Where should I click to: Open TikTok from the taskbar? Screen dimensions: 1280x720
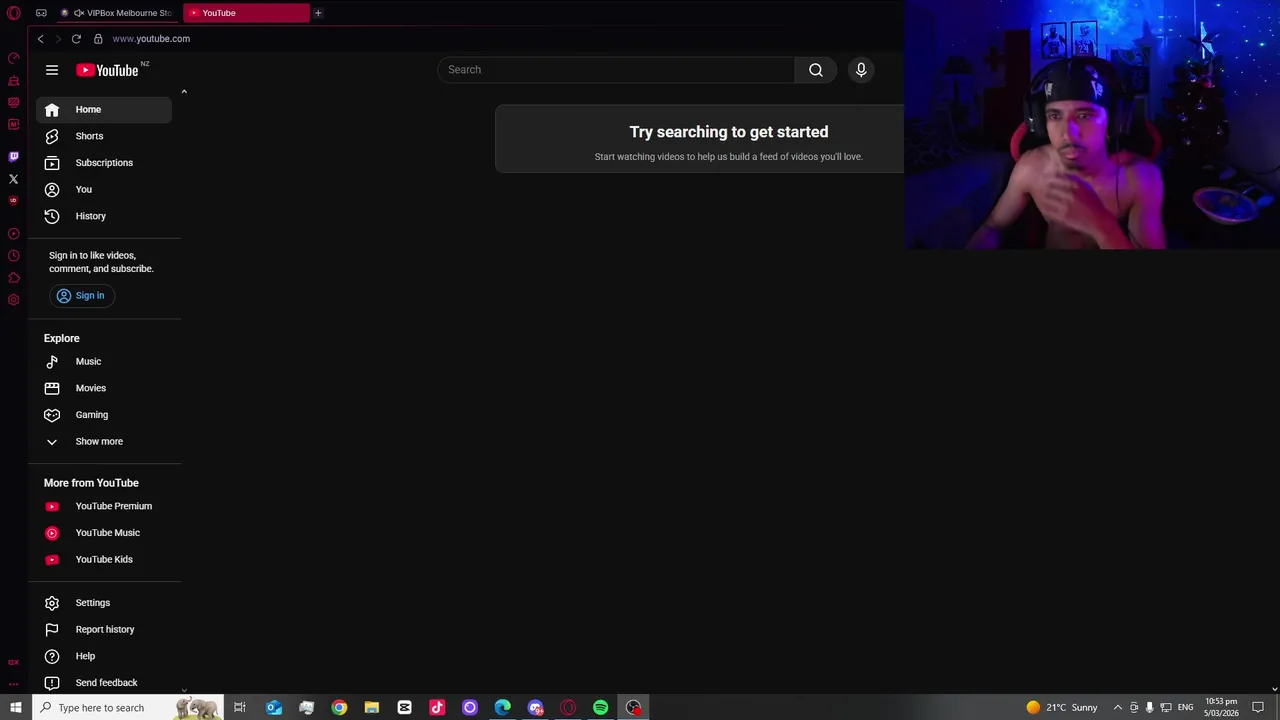click(x=437, y=708)
